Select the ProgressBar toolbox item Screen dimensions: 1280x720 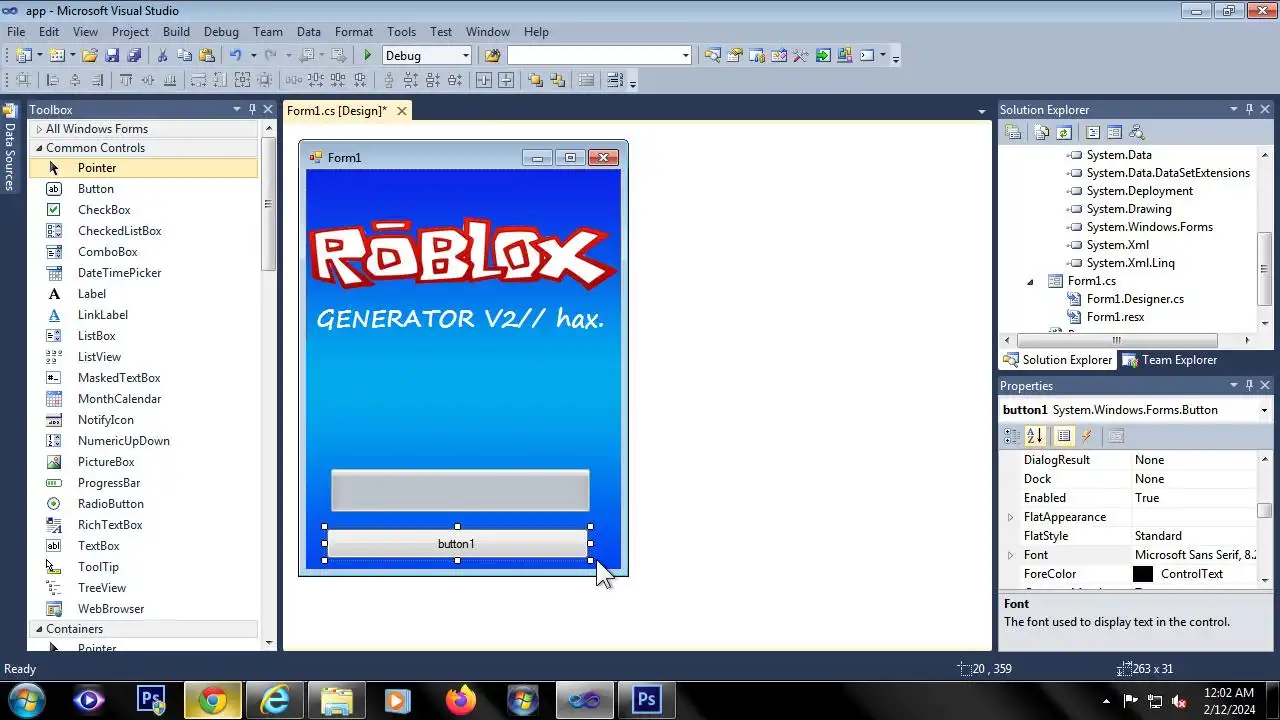click(x=109, y=483)
